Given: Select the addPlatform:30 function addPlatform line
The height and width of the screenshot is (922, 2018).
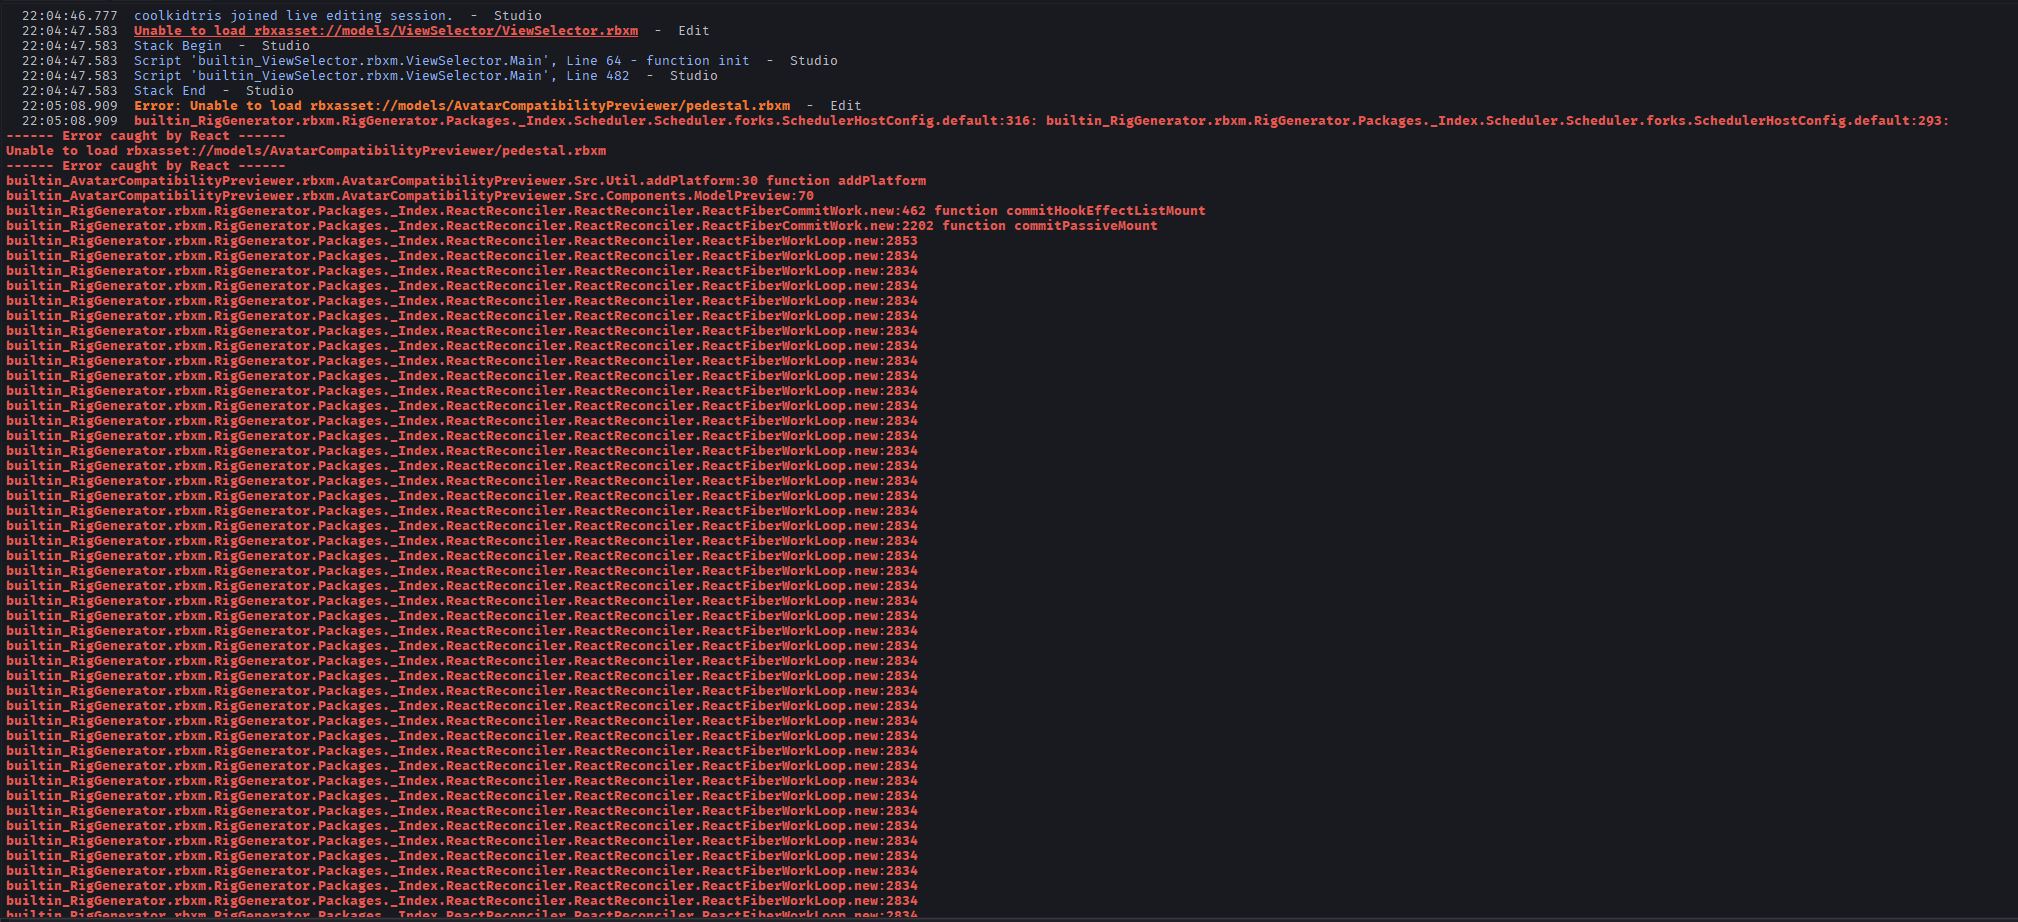Looking at the screenshot, I should point(466,181).
